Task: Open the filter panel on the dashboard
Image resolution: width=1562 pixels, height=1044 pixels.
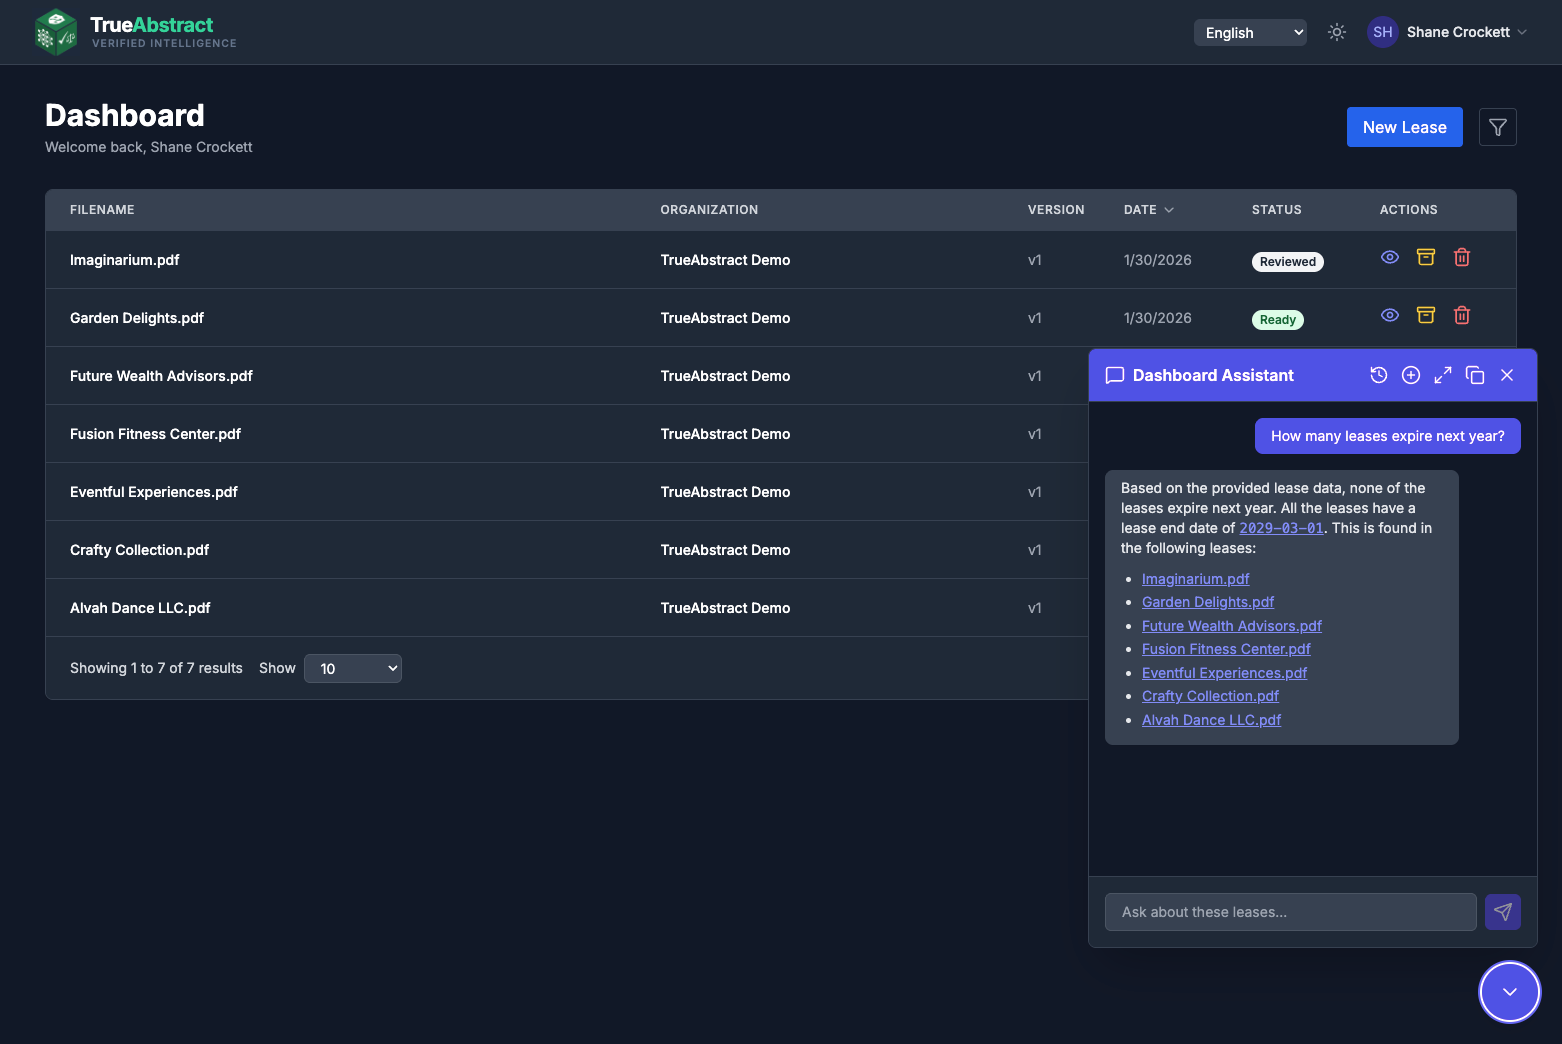Action: (x=1497, y=127)
